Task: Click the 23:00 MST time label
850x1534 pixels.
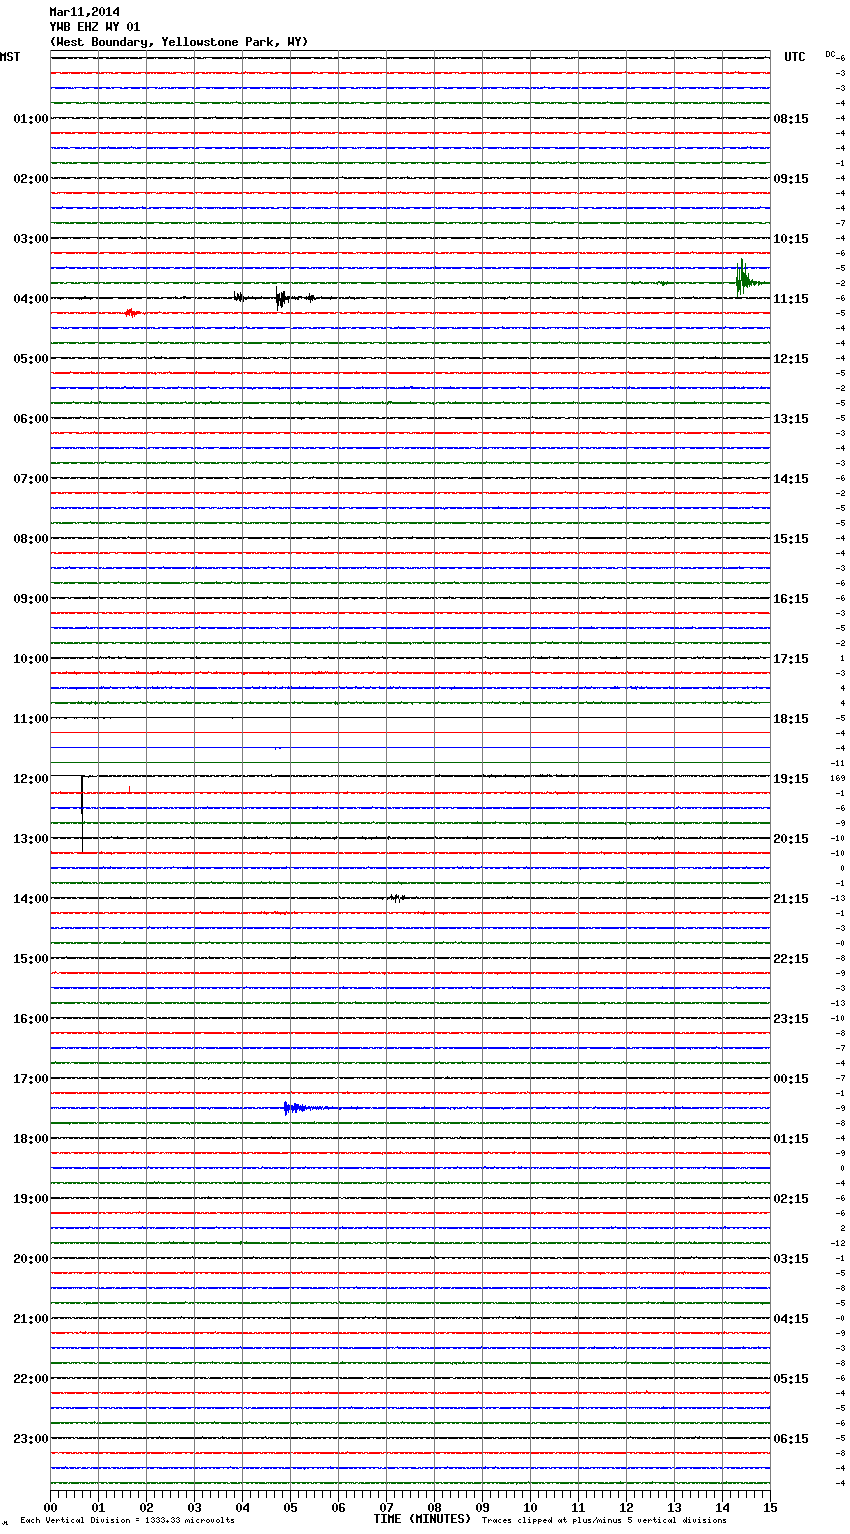Action: (x=30, y=1439)
